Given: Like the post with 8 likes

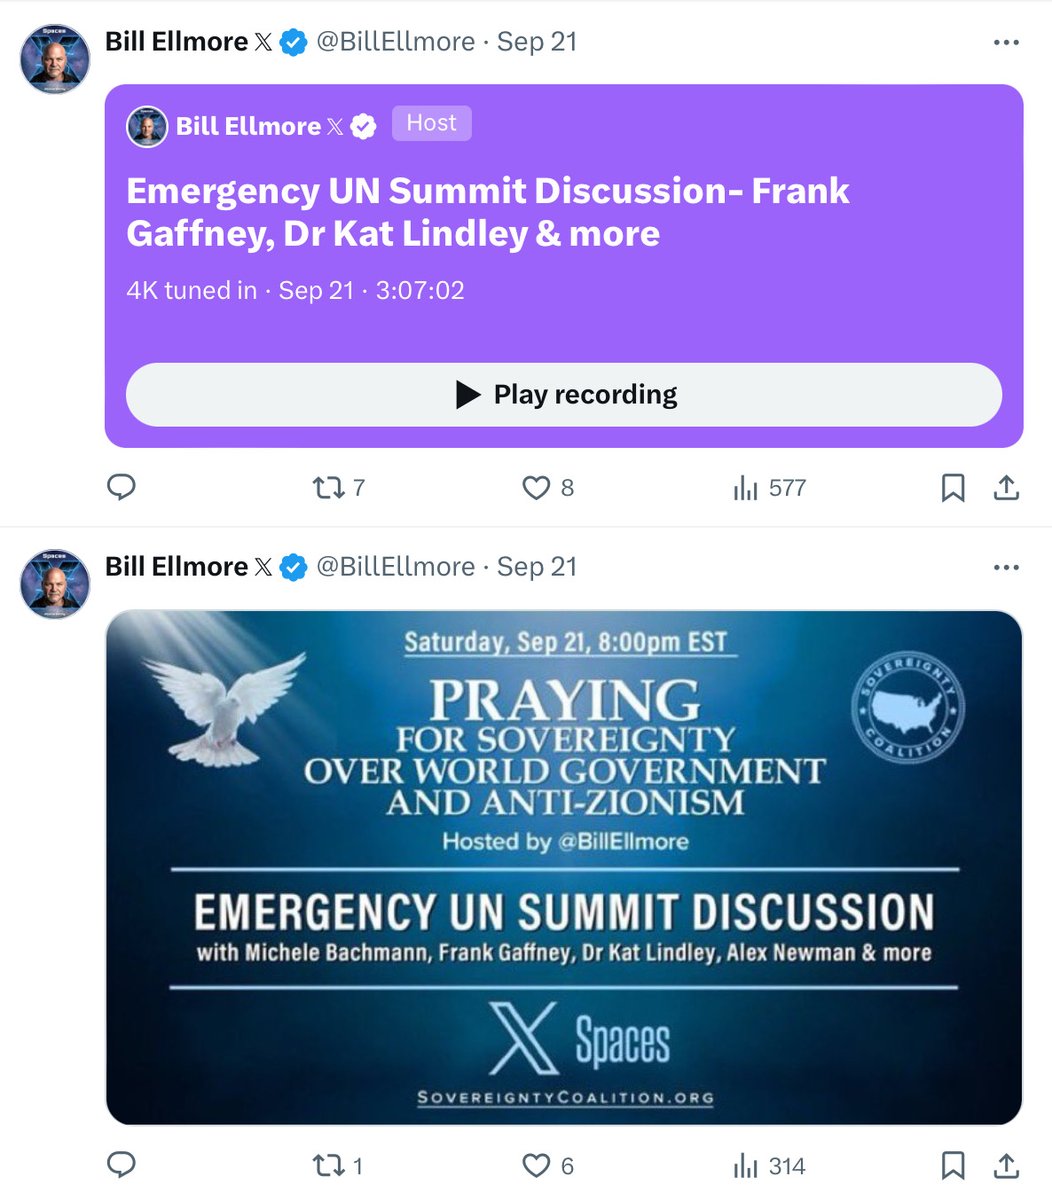Looking at the screenshot, I should (548, 488).
